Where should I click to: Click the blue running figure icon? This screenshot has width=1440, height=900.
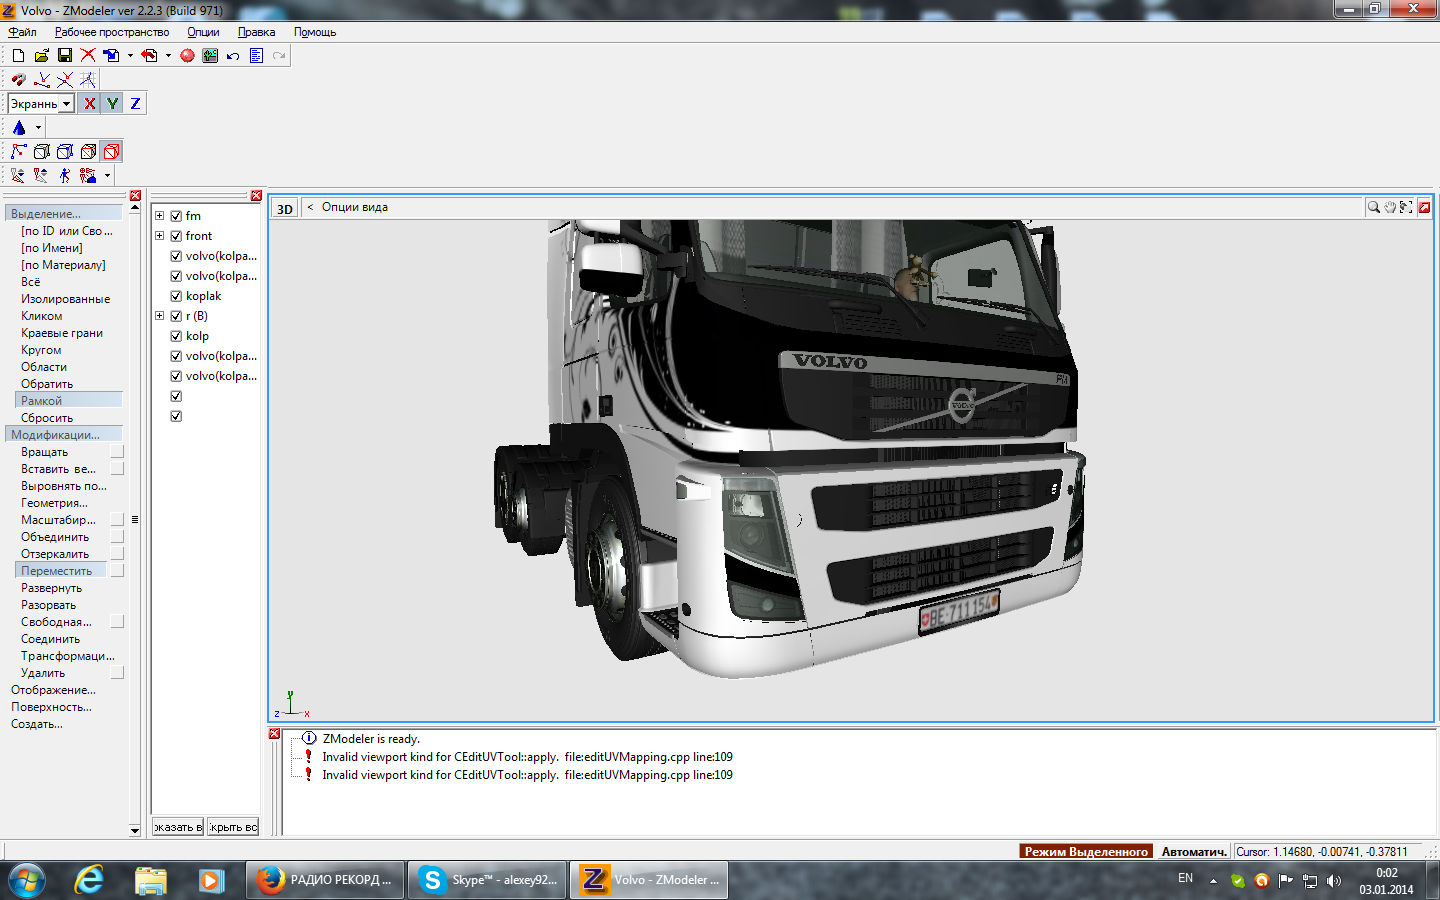(x=65, y=176)
